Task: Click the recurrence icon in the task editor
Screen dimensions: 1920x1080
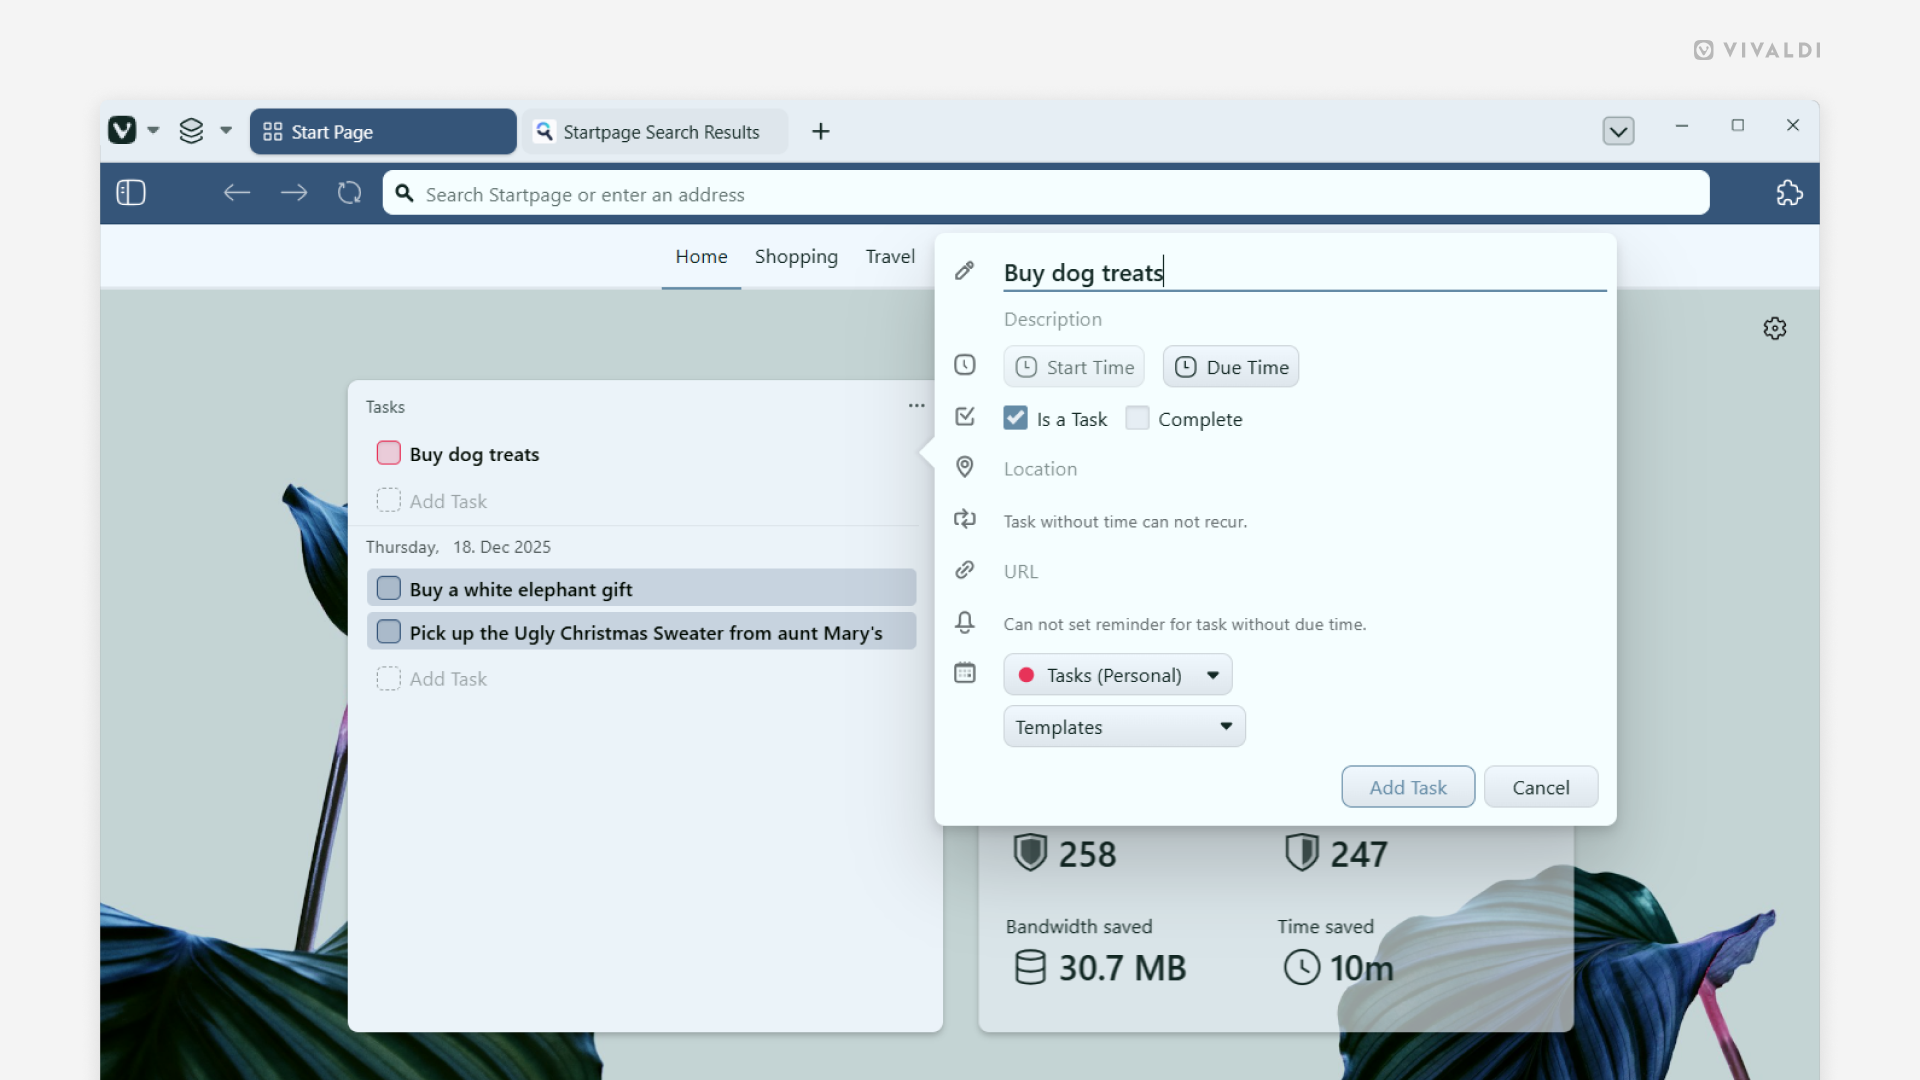Action: tap(964, 519)
